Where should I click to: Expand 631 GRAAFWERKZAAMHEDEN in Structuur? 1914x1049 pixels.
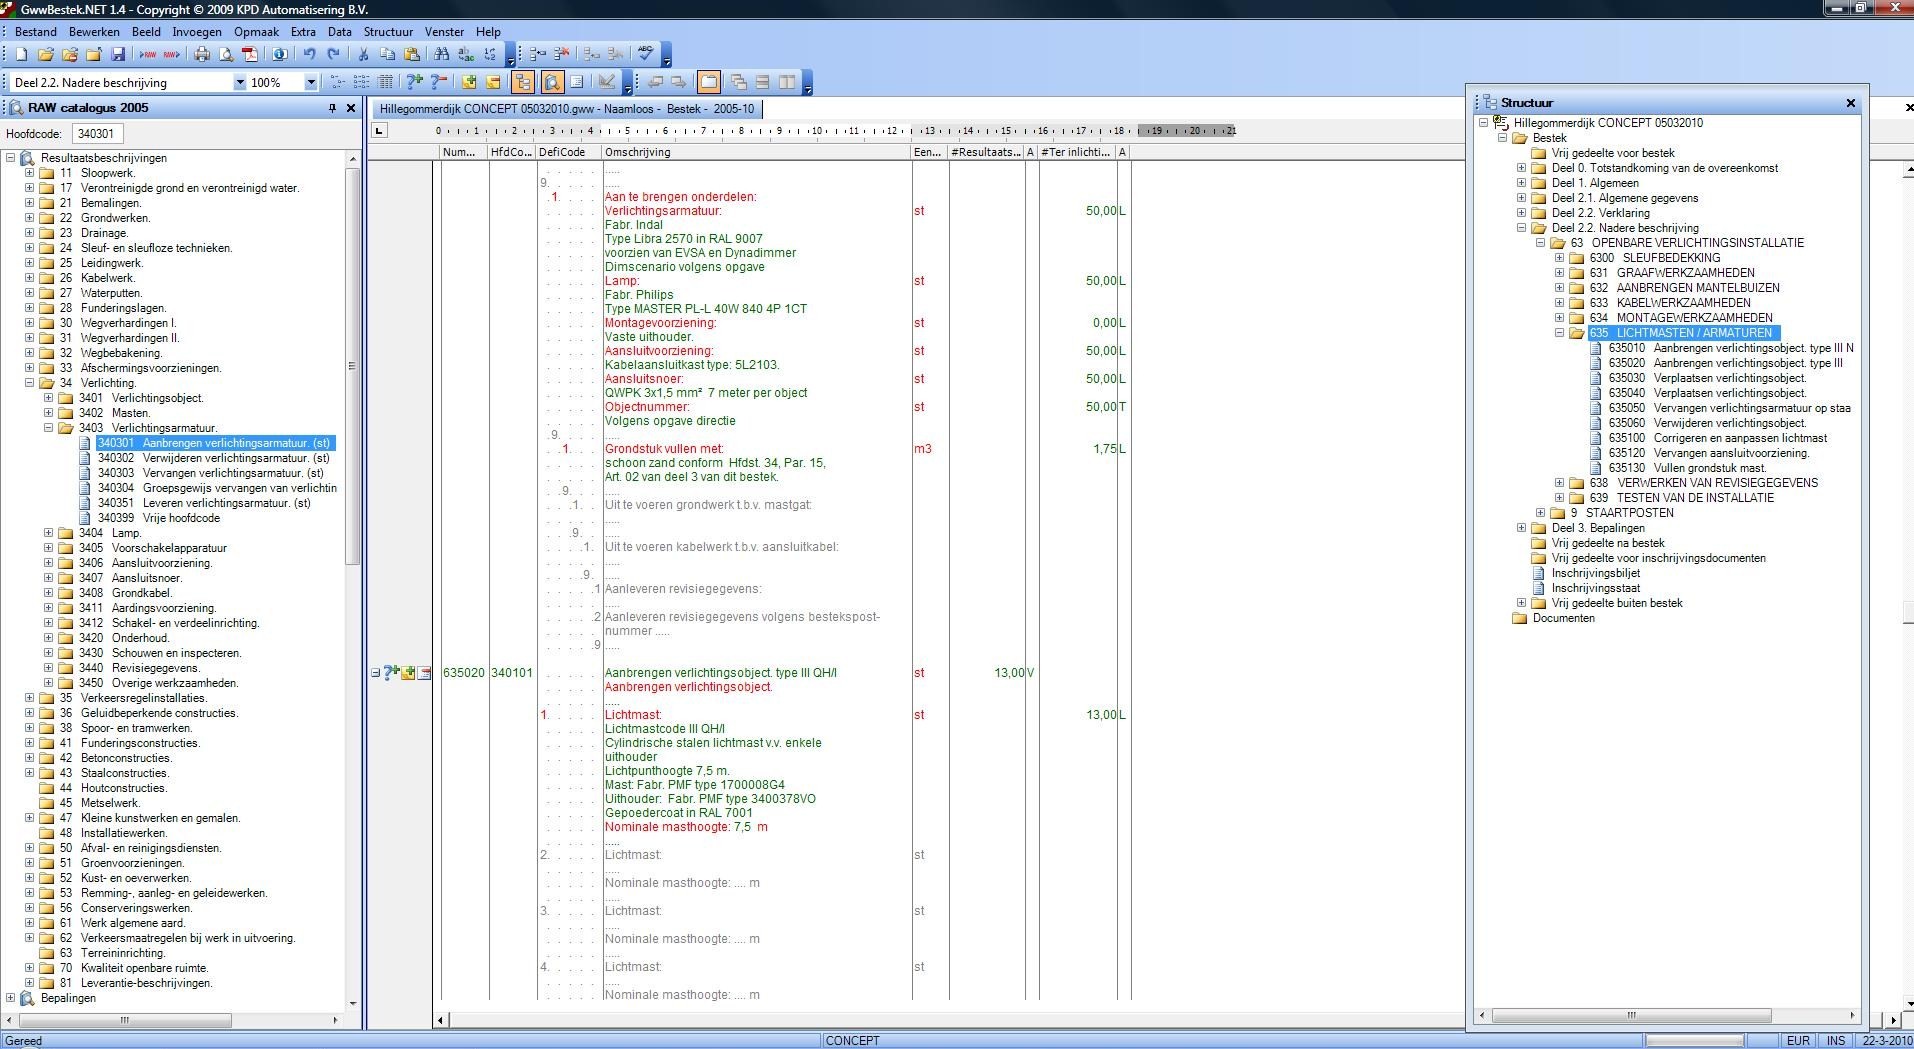click(x=1559, y=273)
